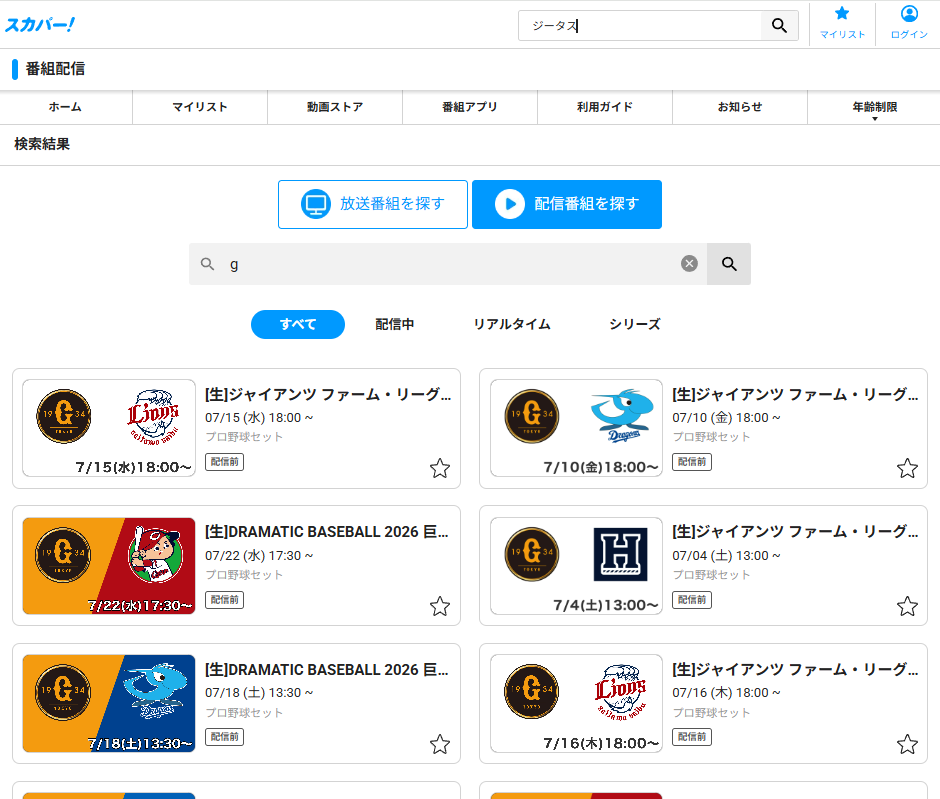
Task: Clear the search box with the X icon
Action: [x=689, y=264]
